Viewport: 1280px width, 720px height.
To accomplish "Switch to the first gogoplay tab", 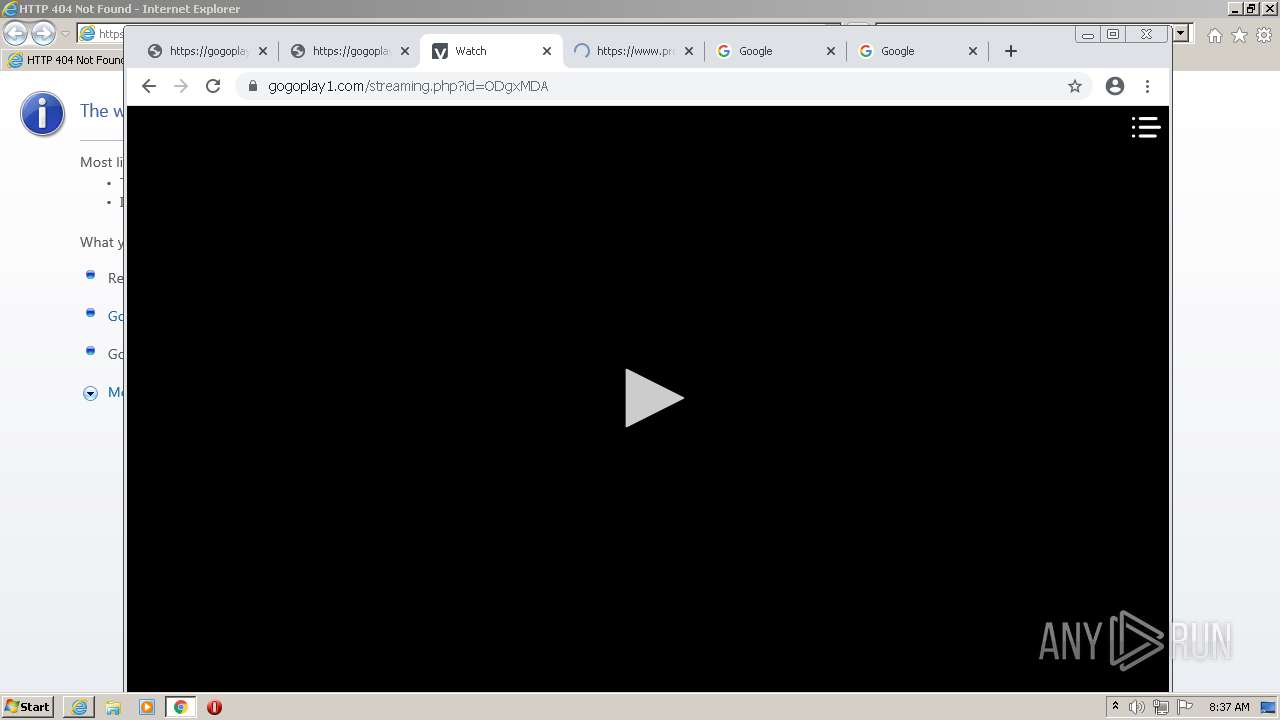I will (x=207, y=51).
